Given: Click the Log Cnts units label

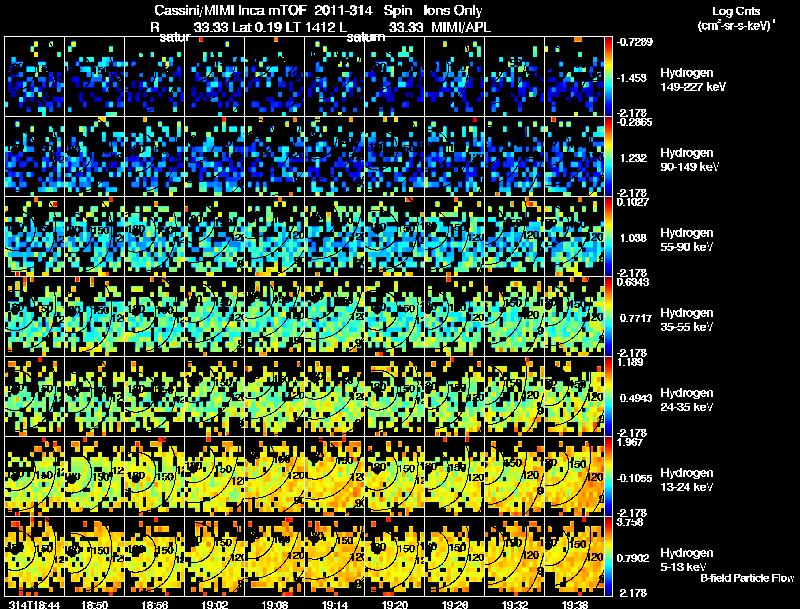Looking at the screenshot, I should 736,18.
